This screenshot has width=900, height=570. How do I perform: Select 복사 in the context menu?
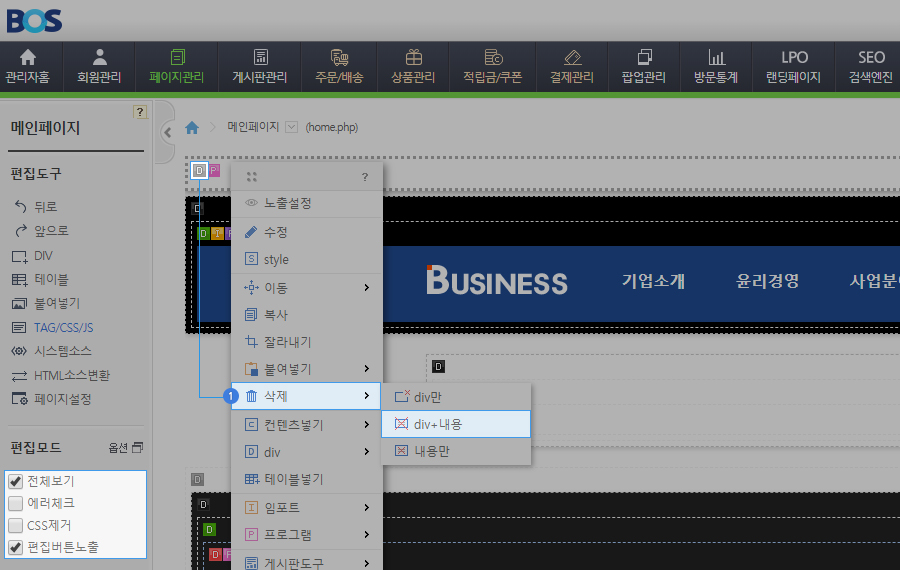276,315
